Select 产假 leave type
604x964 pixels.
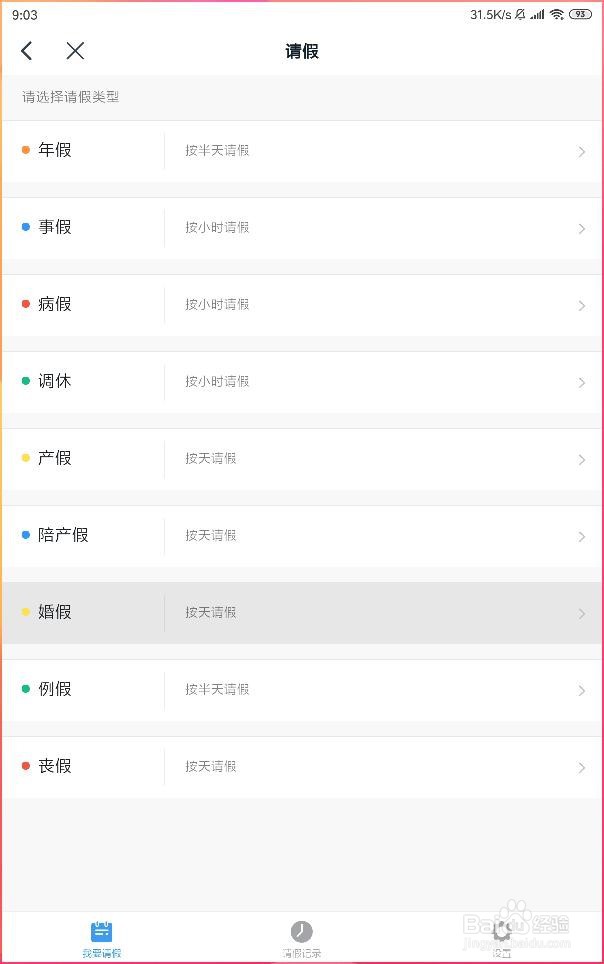pyautogui.click(x=302, y=459)
